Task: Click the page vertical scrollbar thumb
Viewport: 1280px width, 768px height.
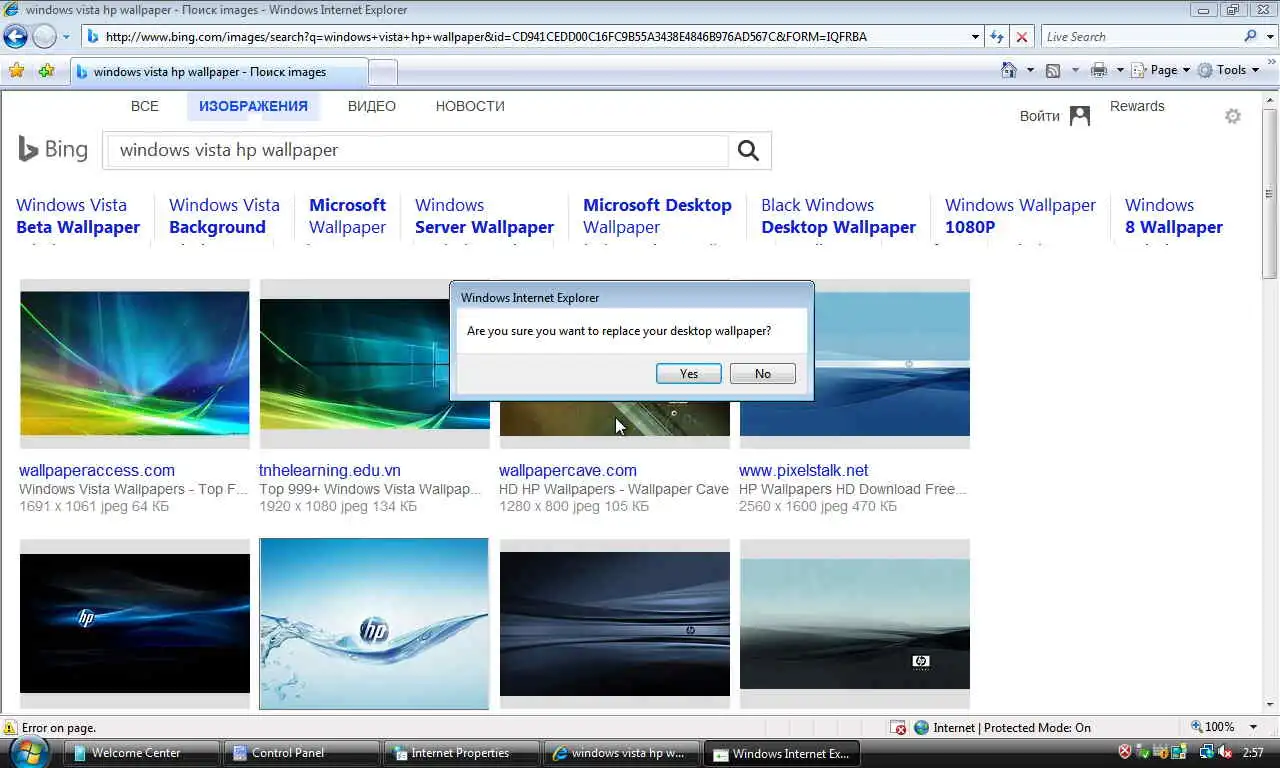Action: click(1270, 192)
